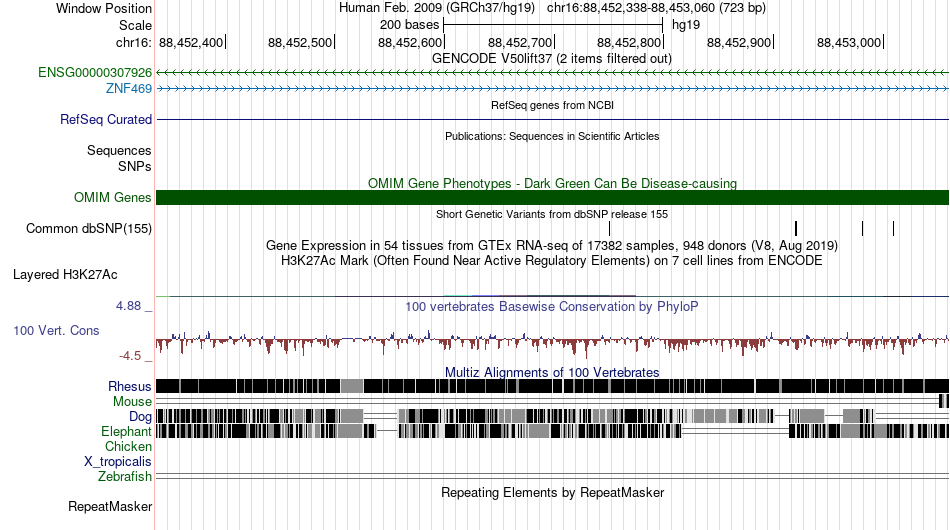
Task: Click the dbSNP variant tick just right of 88,452,900
Action: tap(796, 228)
